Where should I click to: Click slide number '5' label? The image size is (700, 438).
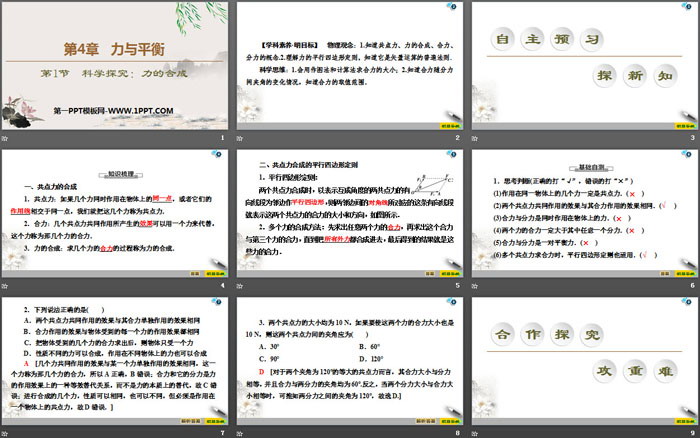click(457, 286)
